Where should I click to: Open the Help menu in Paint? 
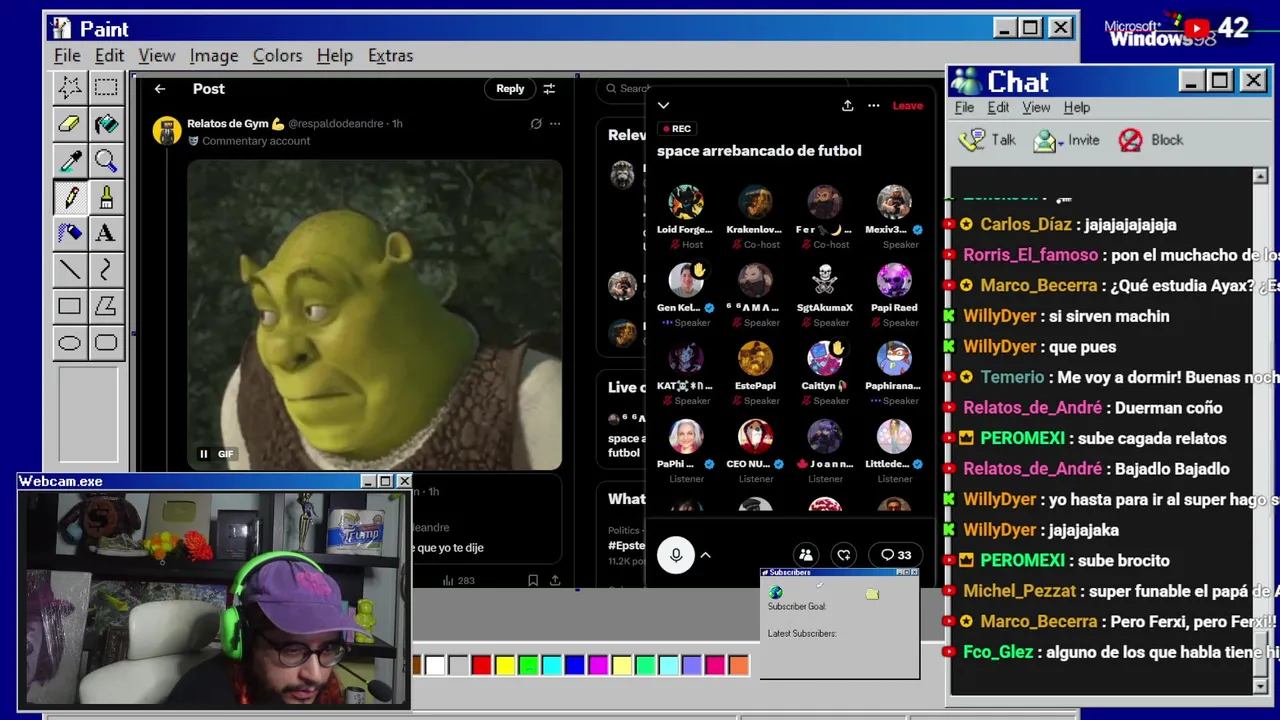334,55
